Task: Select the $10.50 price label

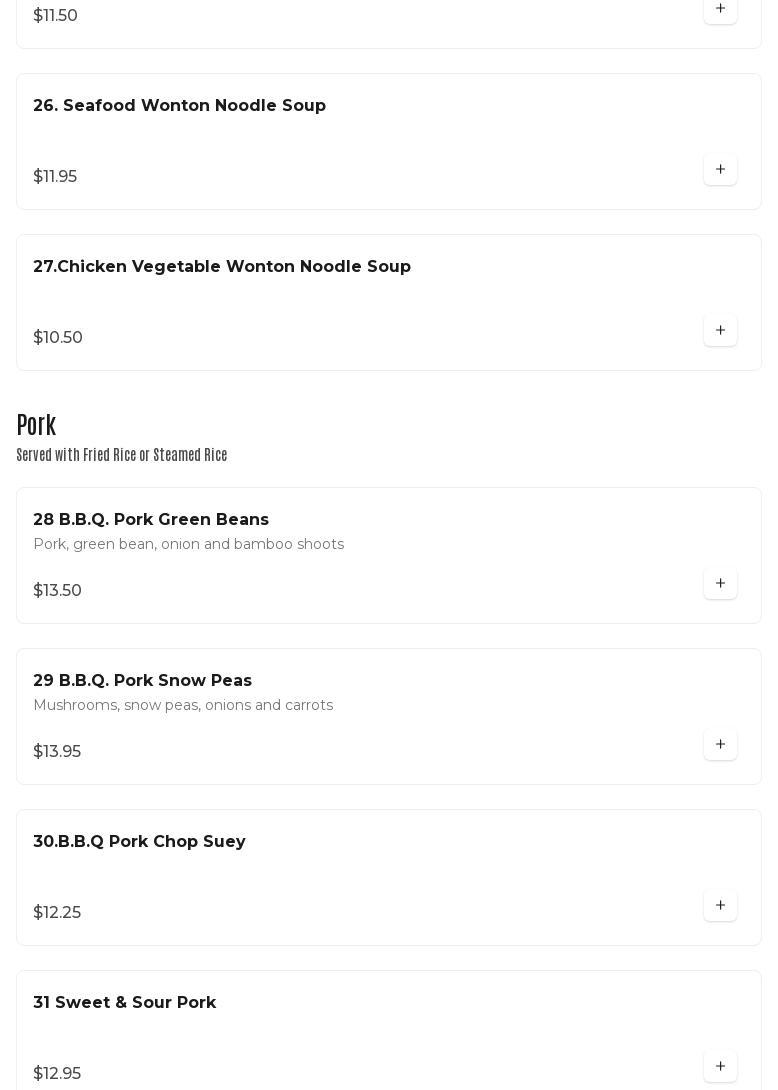Action: click(58, 338)
